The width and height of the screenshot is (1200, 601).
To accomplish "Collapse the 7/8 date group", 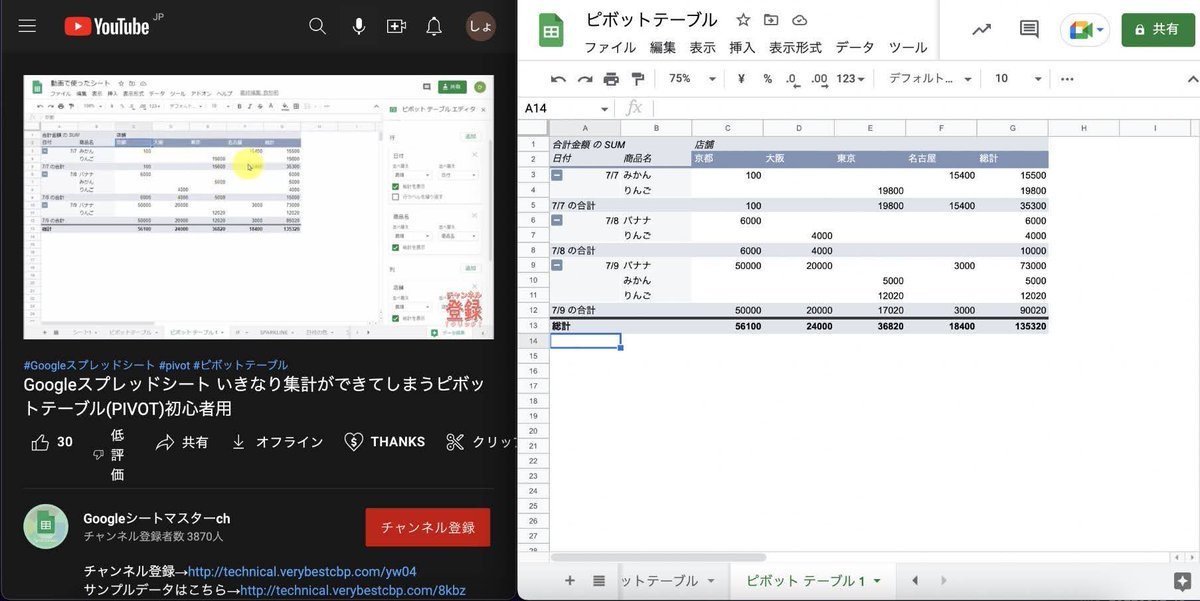I will [x=557, y=220].
